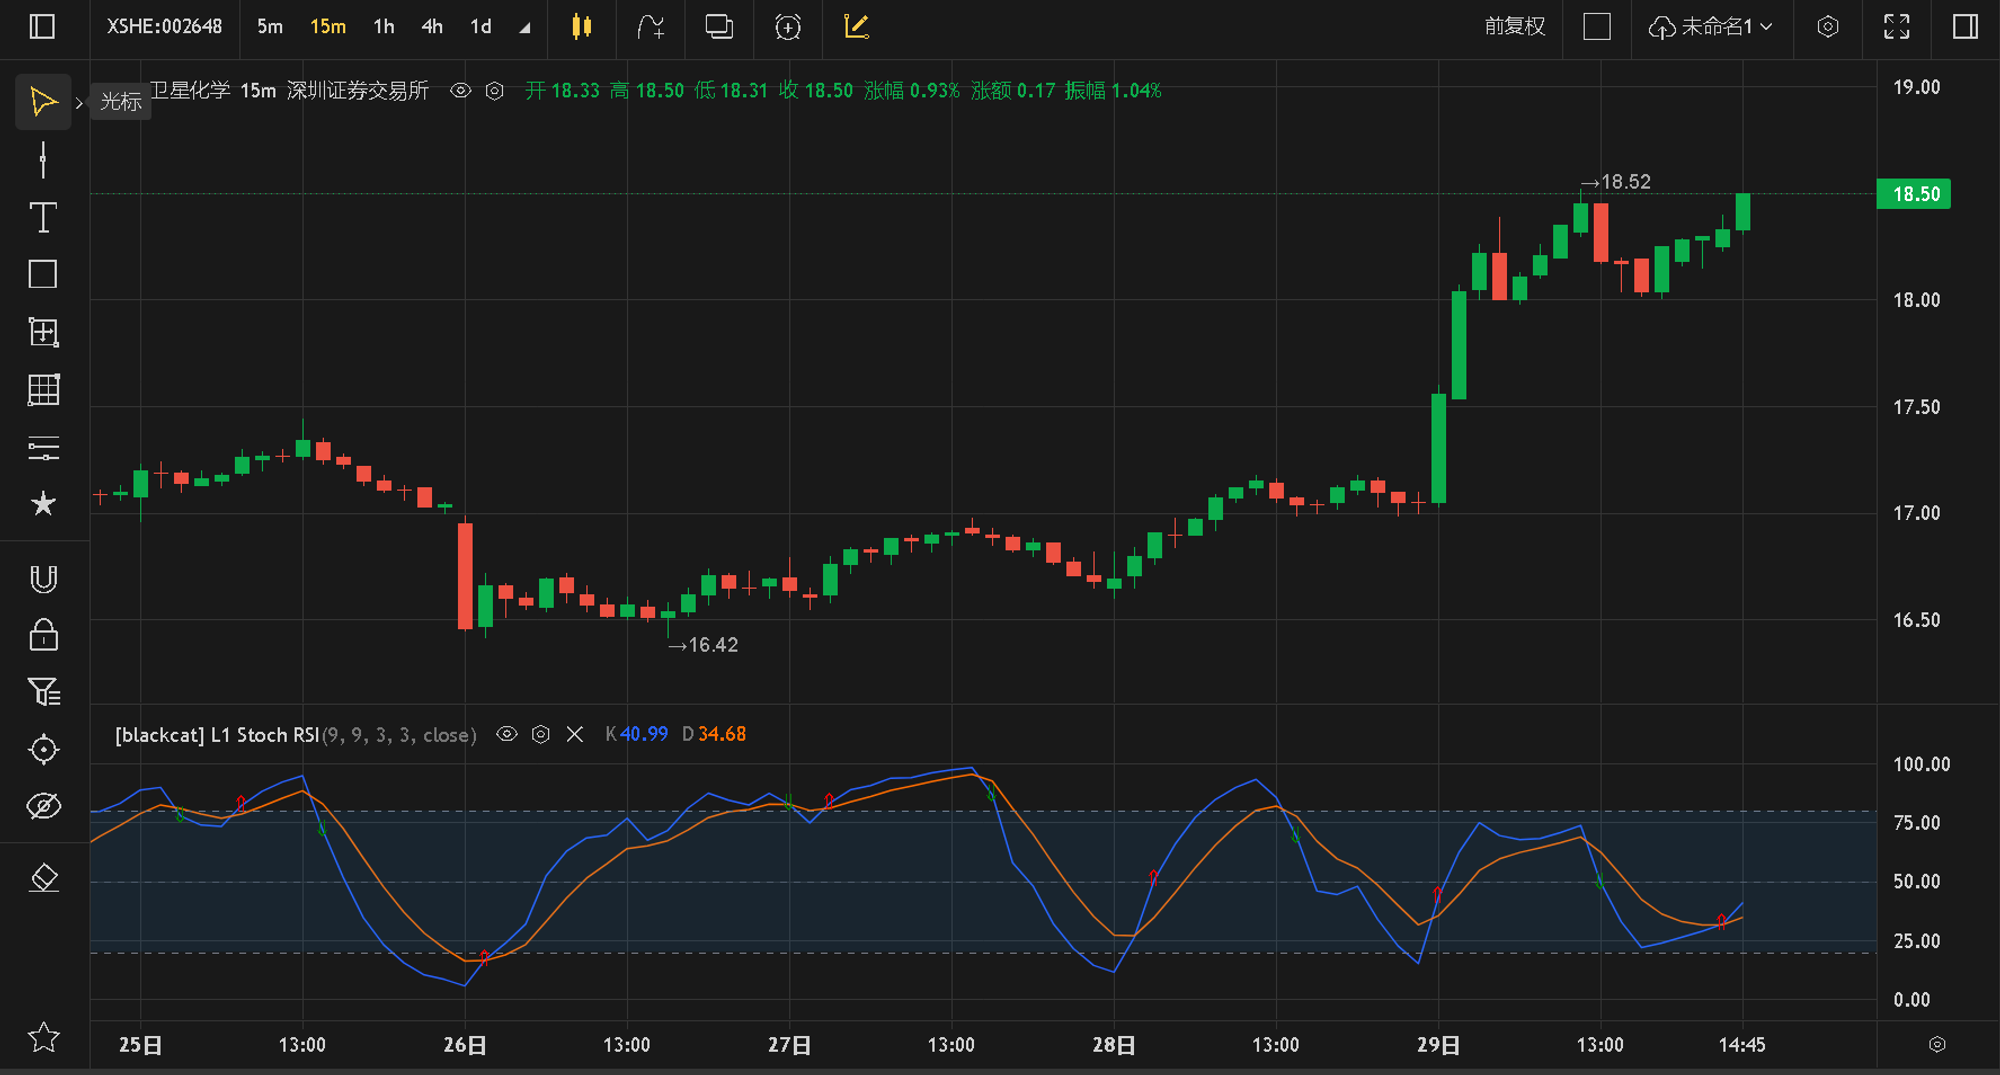Toggle main chart series visibility eye
The width and height of the screenshot is (2000, 1075).
click(x=460, y=91)
